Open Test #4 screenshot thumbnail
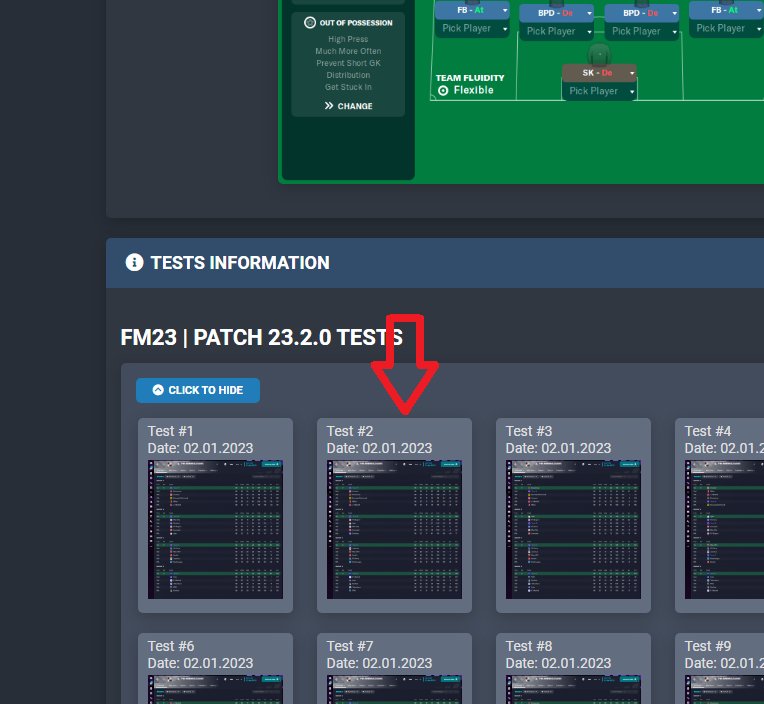Screen dimensions: 764x704 724,530
